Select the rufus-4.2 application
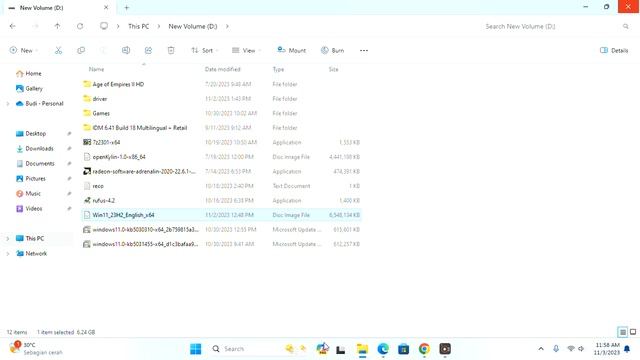Screen dimensions: 640x360 (x=221, y=200)
